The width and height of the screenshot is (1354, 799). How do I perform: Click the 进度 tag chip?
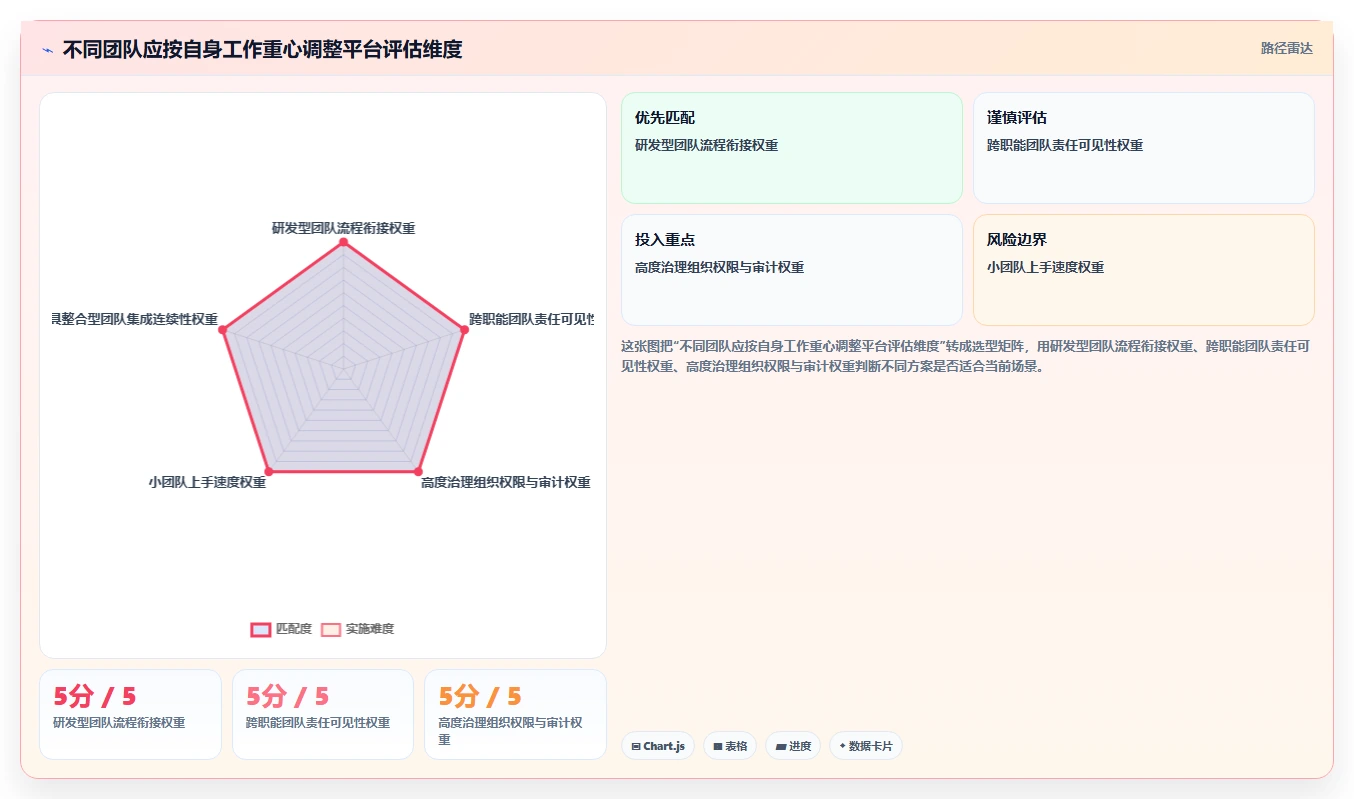pos(793,746)
